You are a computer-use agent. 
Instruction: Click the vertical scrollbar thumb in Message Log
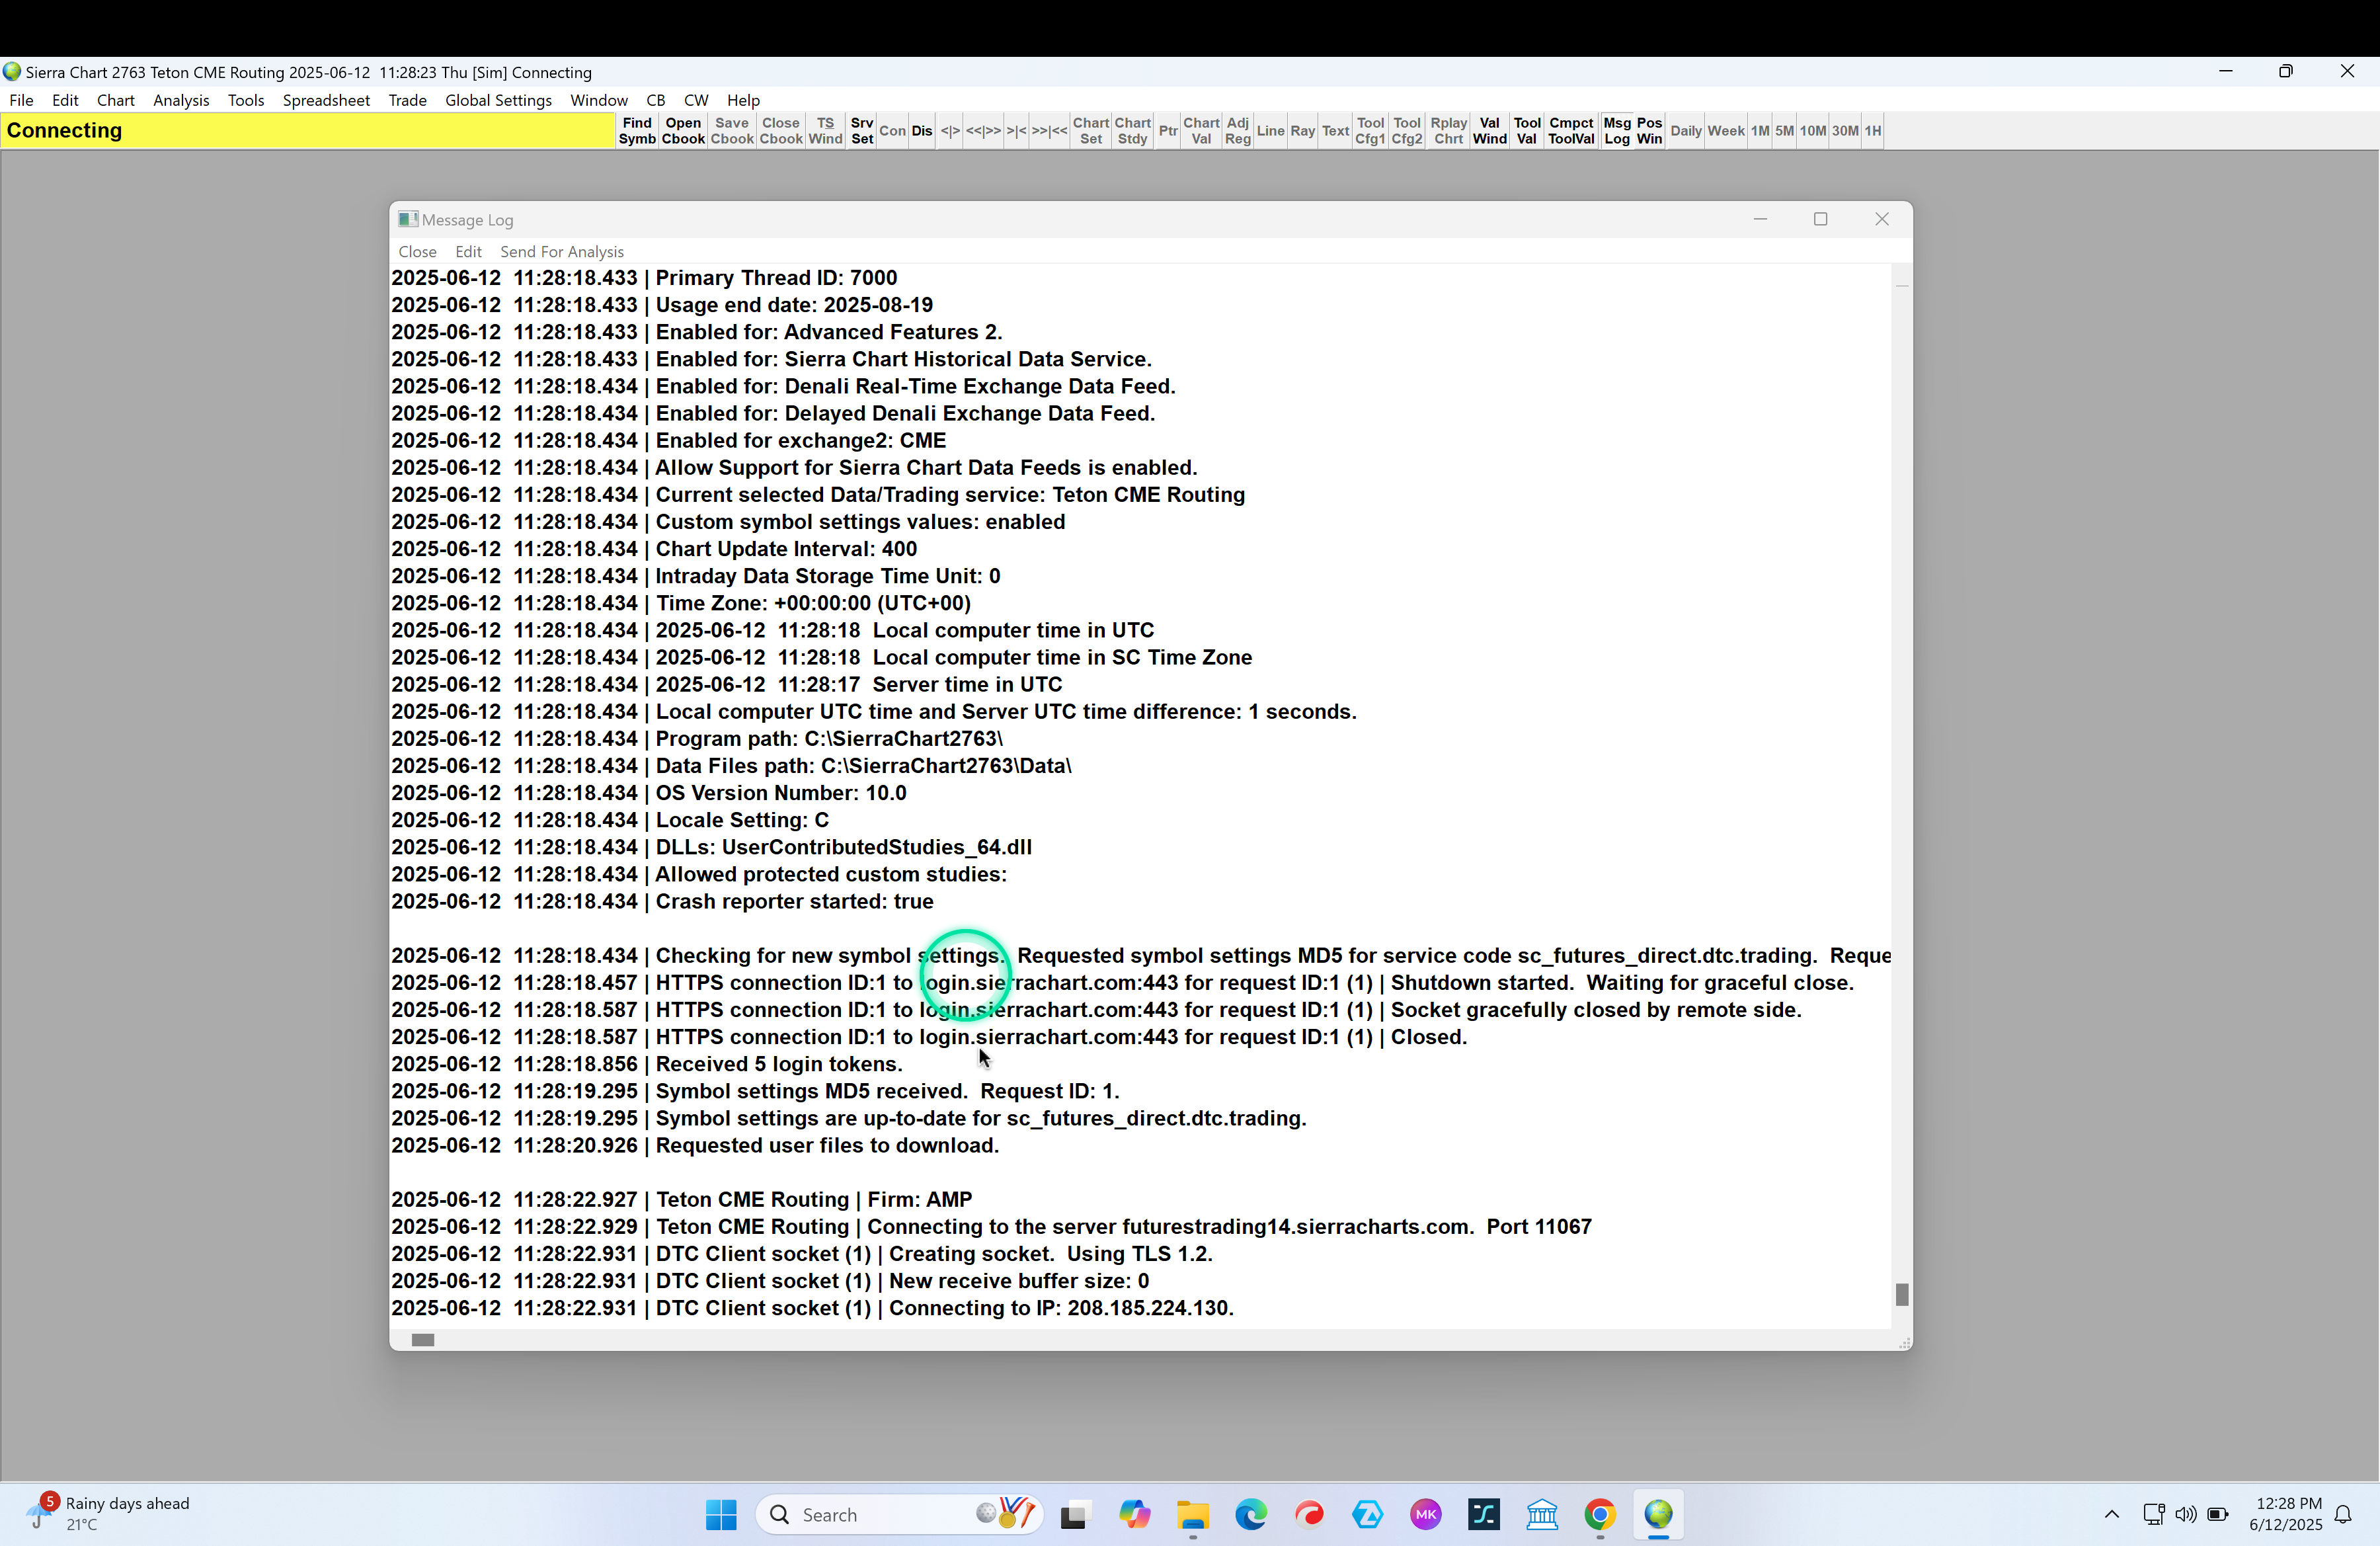pyautogui.click(x=1901, y=1294)
